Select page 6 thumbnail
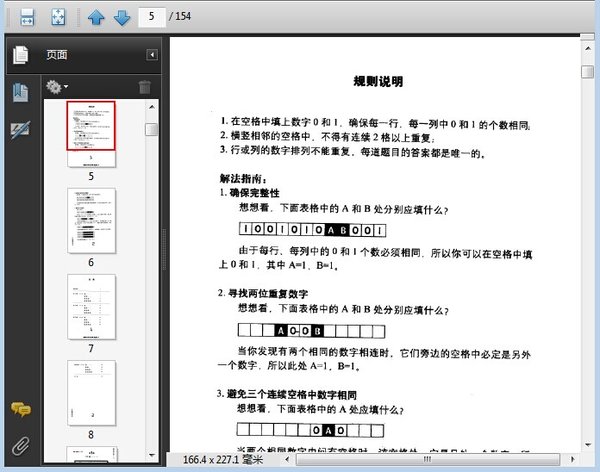The height and width of the screenshot is (472, 600). (91, 220)
